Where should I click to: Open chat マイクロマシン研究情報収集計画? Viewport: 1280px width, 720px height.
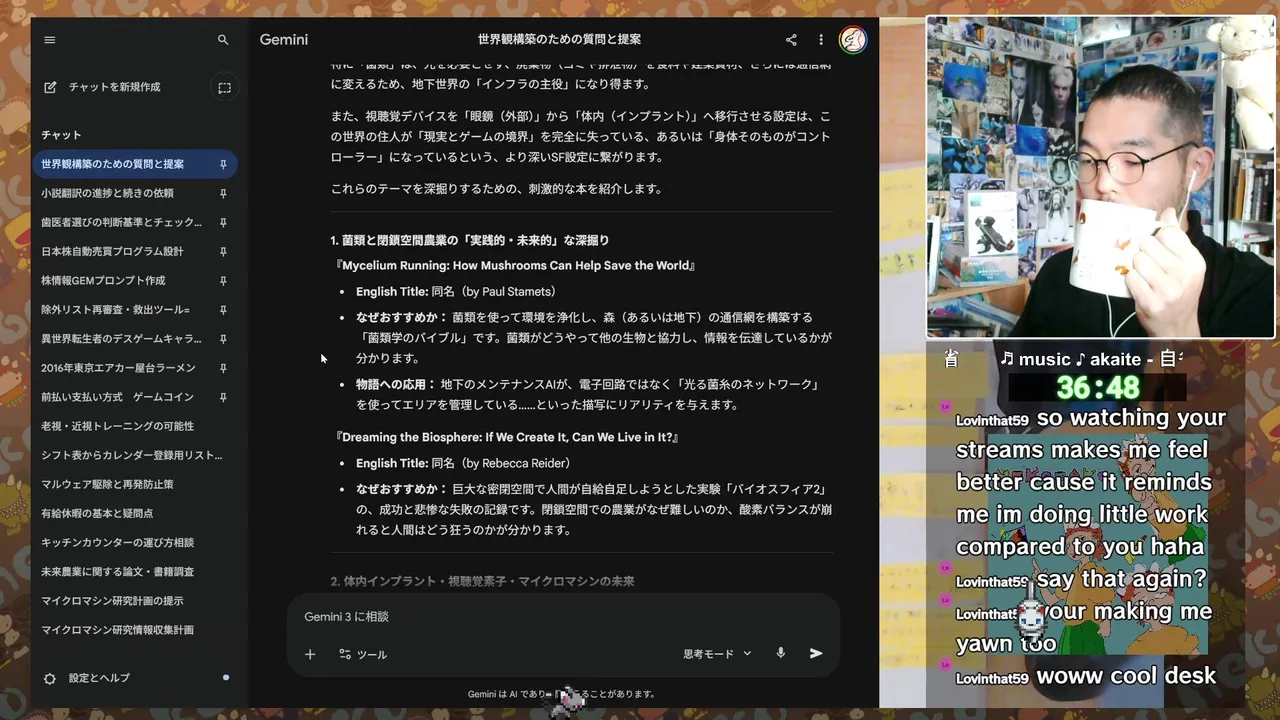click(134, 630)
